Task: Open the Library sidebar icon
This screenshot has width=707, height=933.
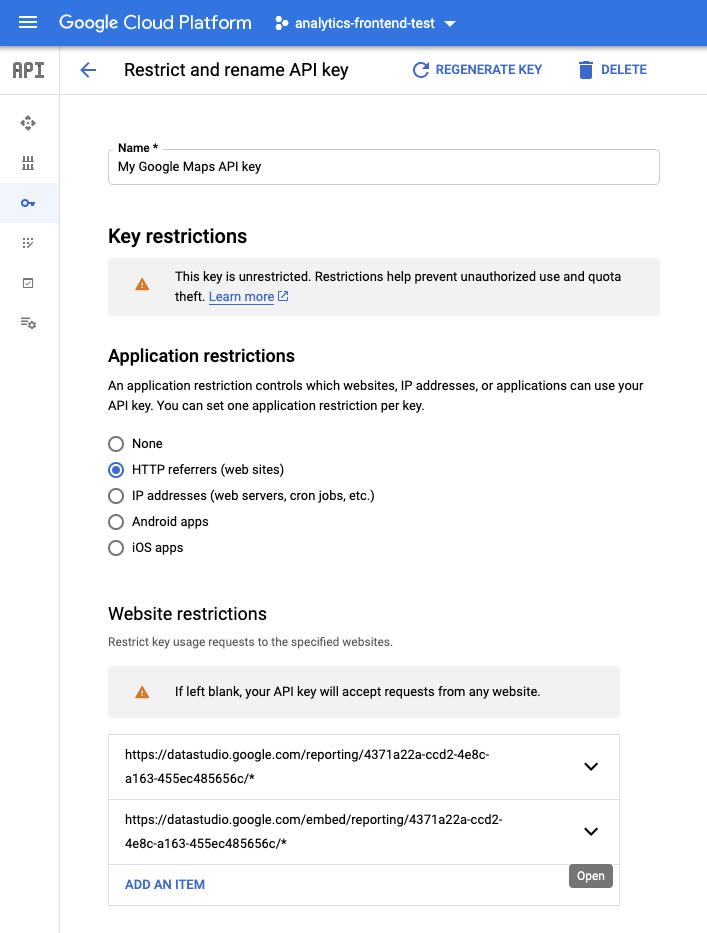Action: 28,163
